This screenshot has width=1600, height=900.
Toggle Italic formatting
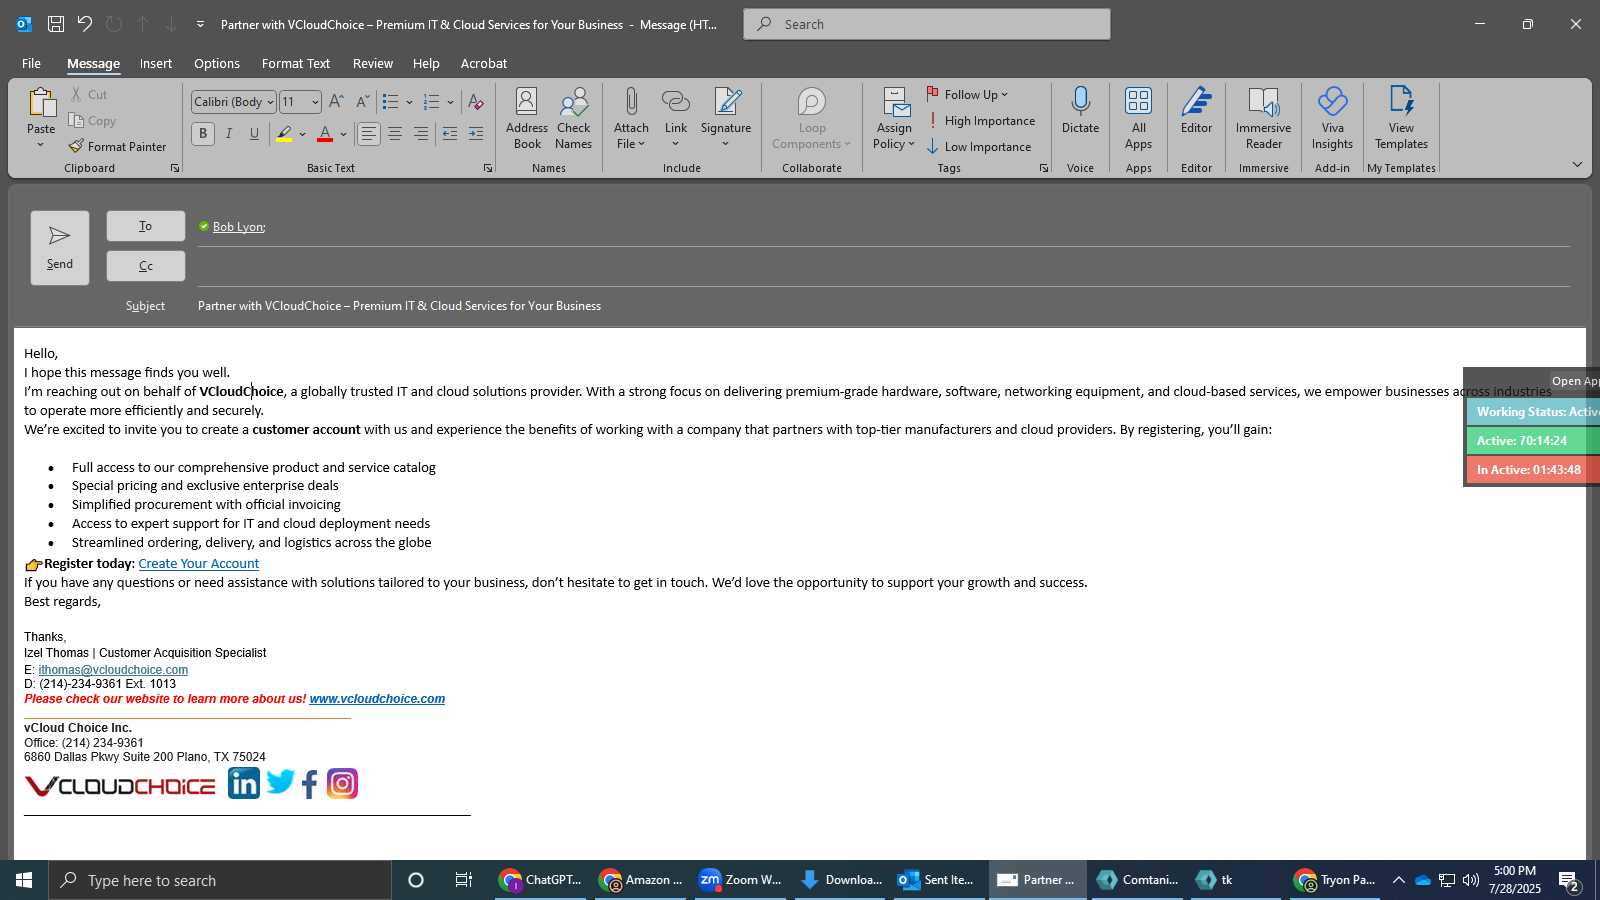coord(229,134)
